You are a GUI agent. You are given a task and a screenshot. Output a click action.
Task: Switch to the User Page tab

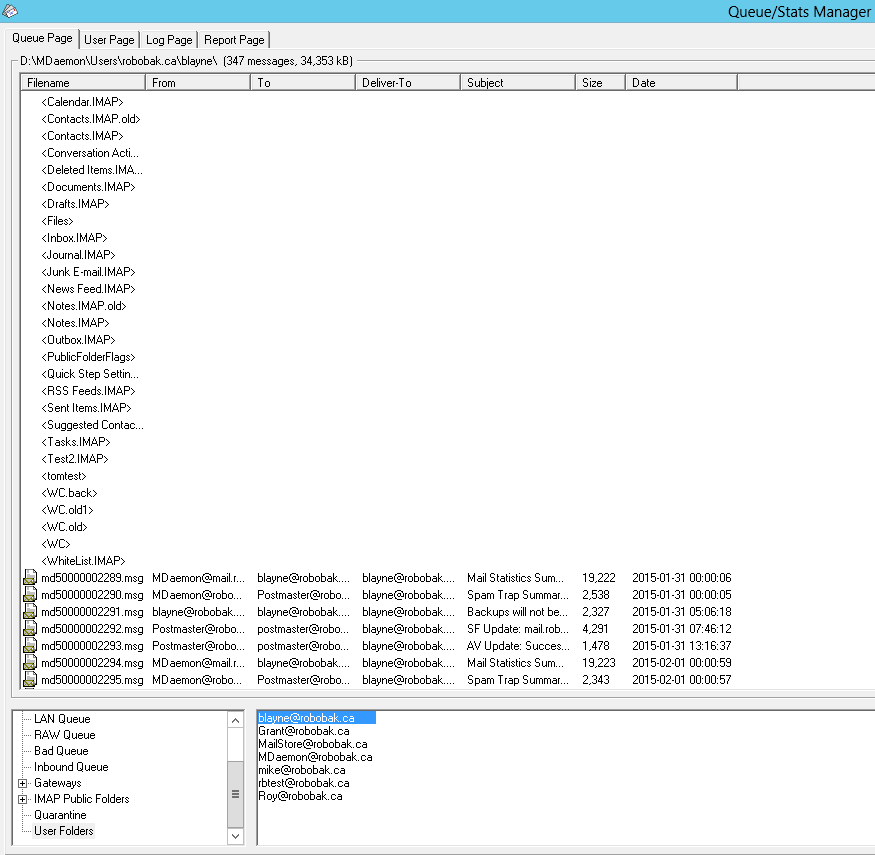pyautogui.click(x=109, y=39)
